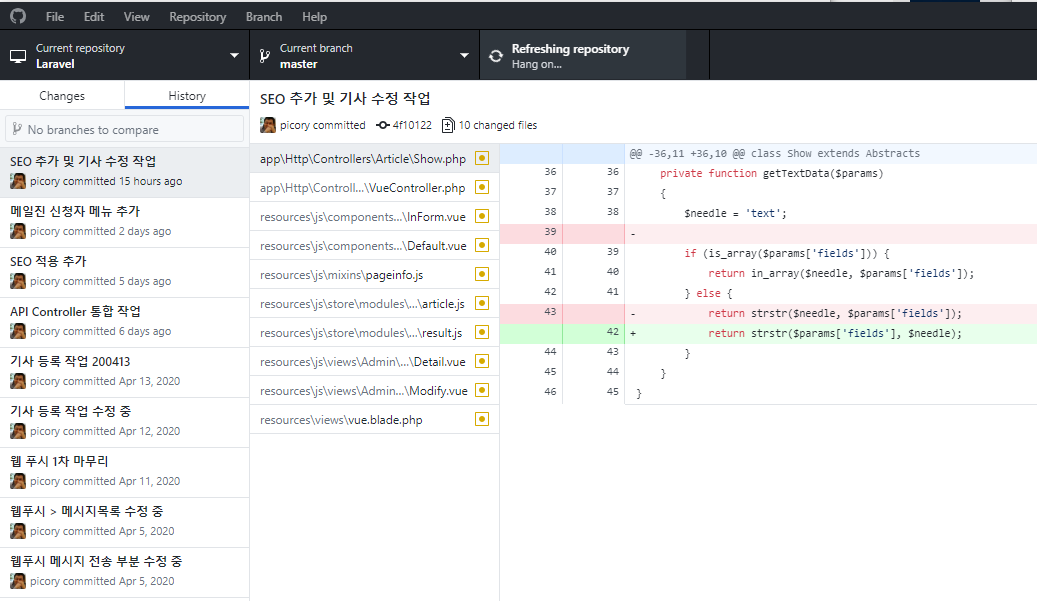The height and width of the screenshot is (601, 1037).
Task: Click the modified file dot beside Show.php
Action: (x=481, y=158)
